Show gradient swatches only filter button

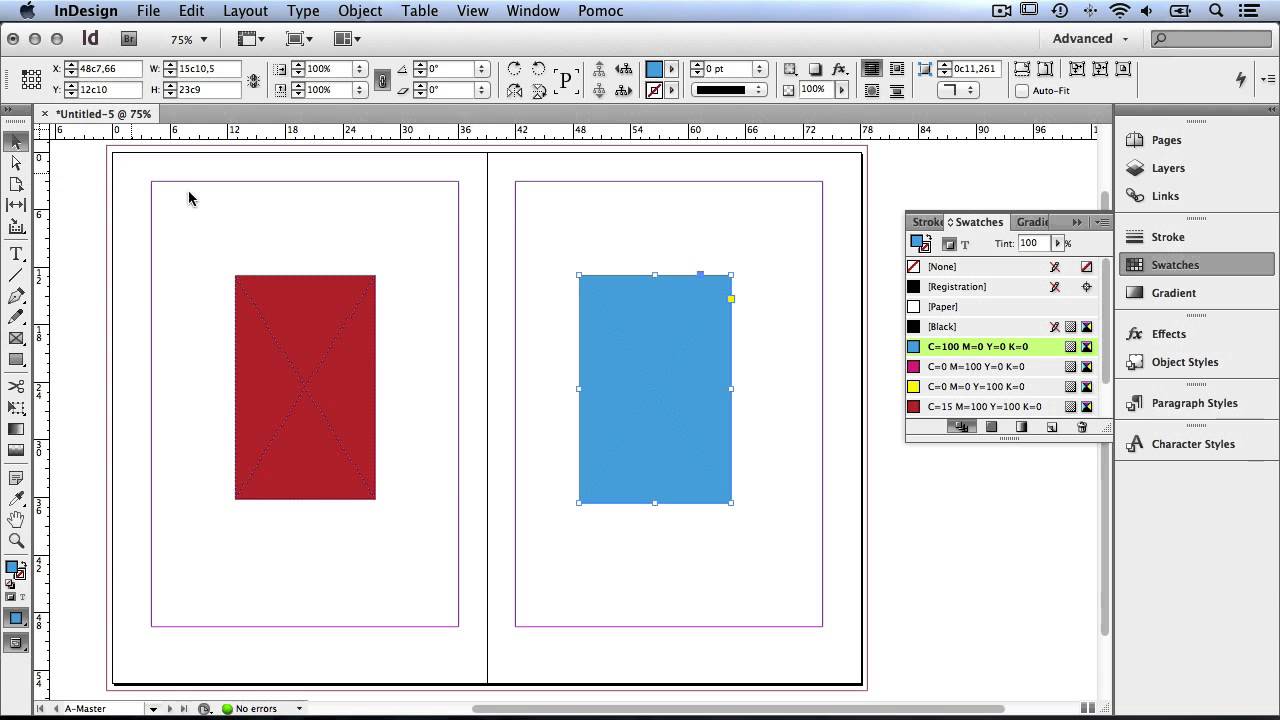tap(1022, 427)
